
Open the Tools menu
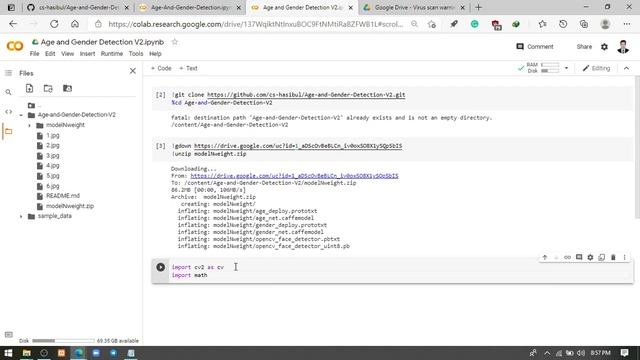point(136,54)
